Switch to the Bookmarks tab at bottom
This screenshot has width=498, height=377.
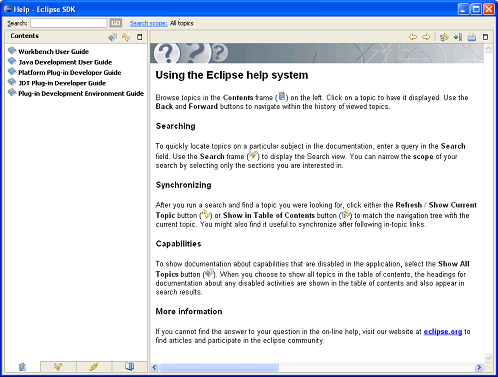point(130,367)
